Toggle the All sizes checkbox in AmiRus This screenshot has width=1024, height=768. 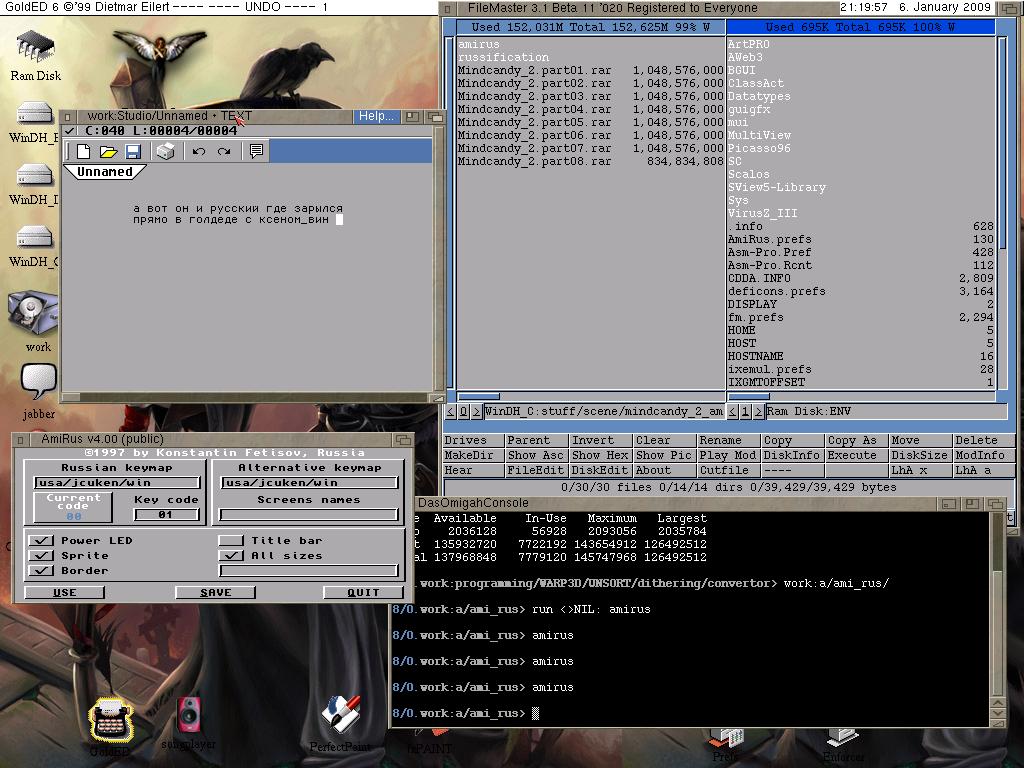231,556
